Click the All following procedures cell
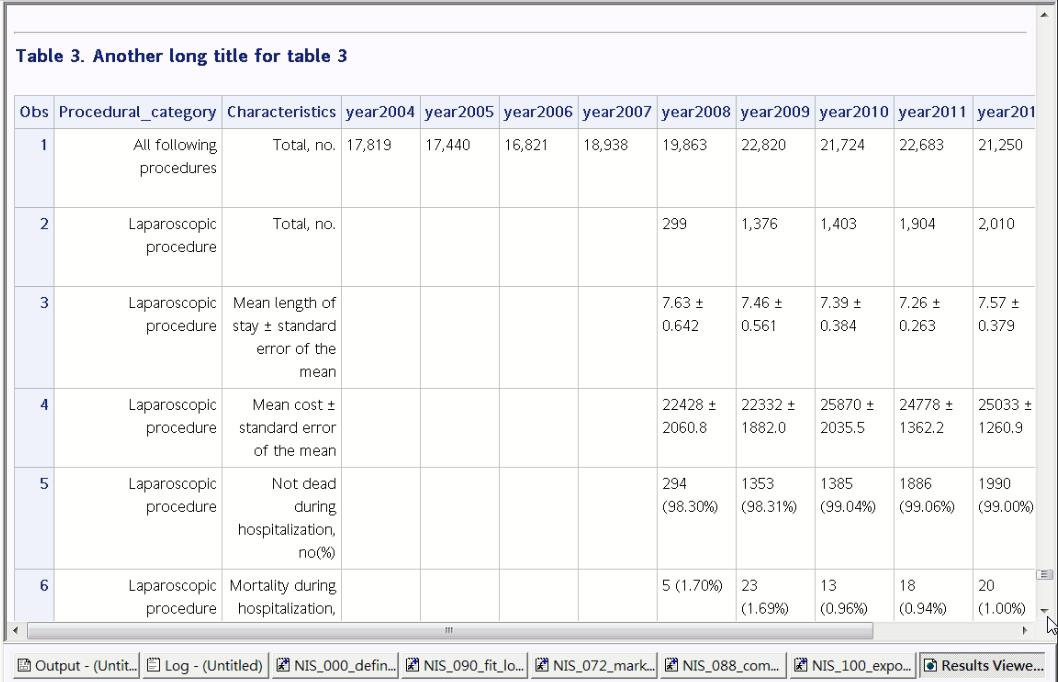 138,167
